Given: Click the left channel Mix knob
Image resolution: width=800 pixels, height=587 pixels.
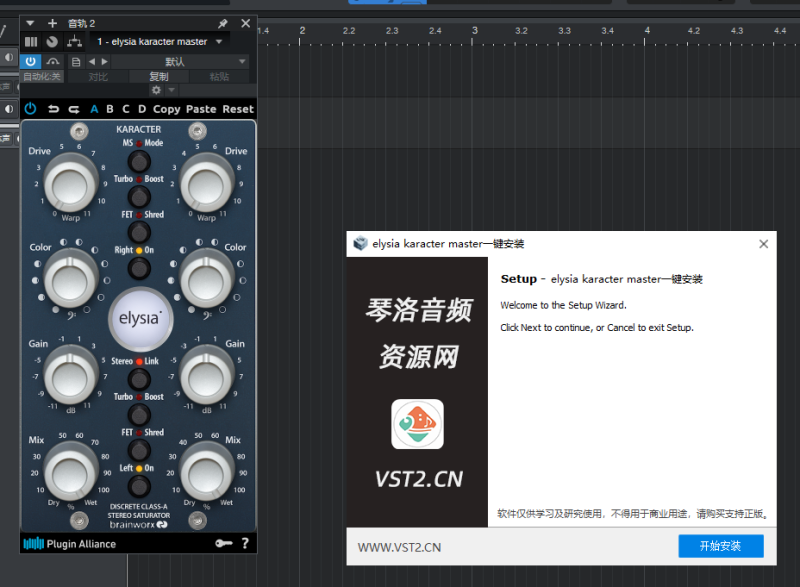Looking at the screenshot, I should 68,468.
